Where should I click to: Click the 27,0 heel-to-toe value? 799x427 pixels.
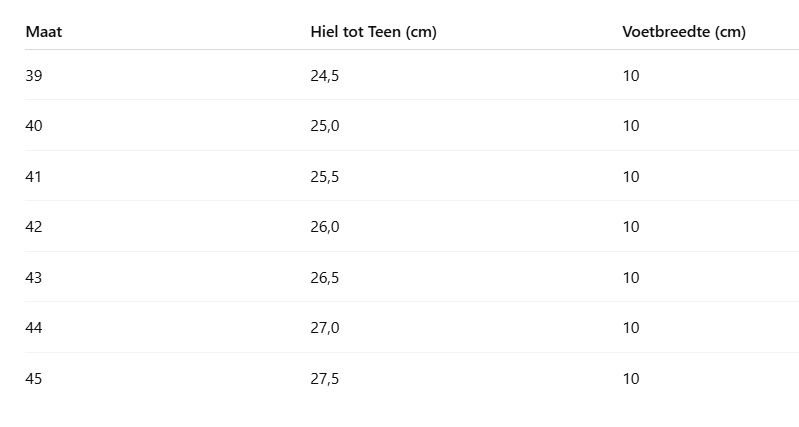[325, 328]
